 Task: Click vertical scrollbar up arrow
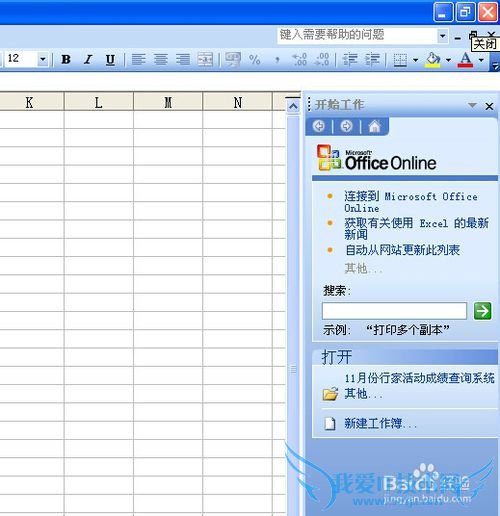pyautogui.click(x=293, y=107)
